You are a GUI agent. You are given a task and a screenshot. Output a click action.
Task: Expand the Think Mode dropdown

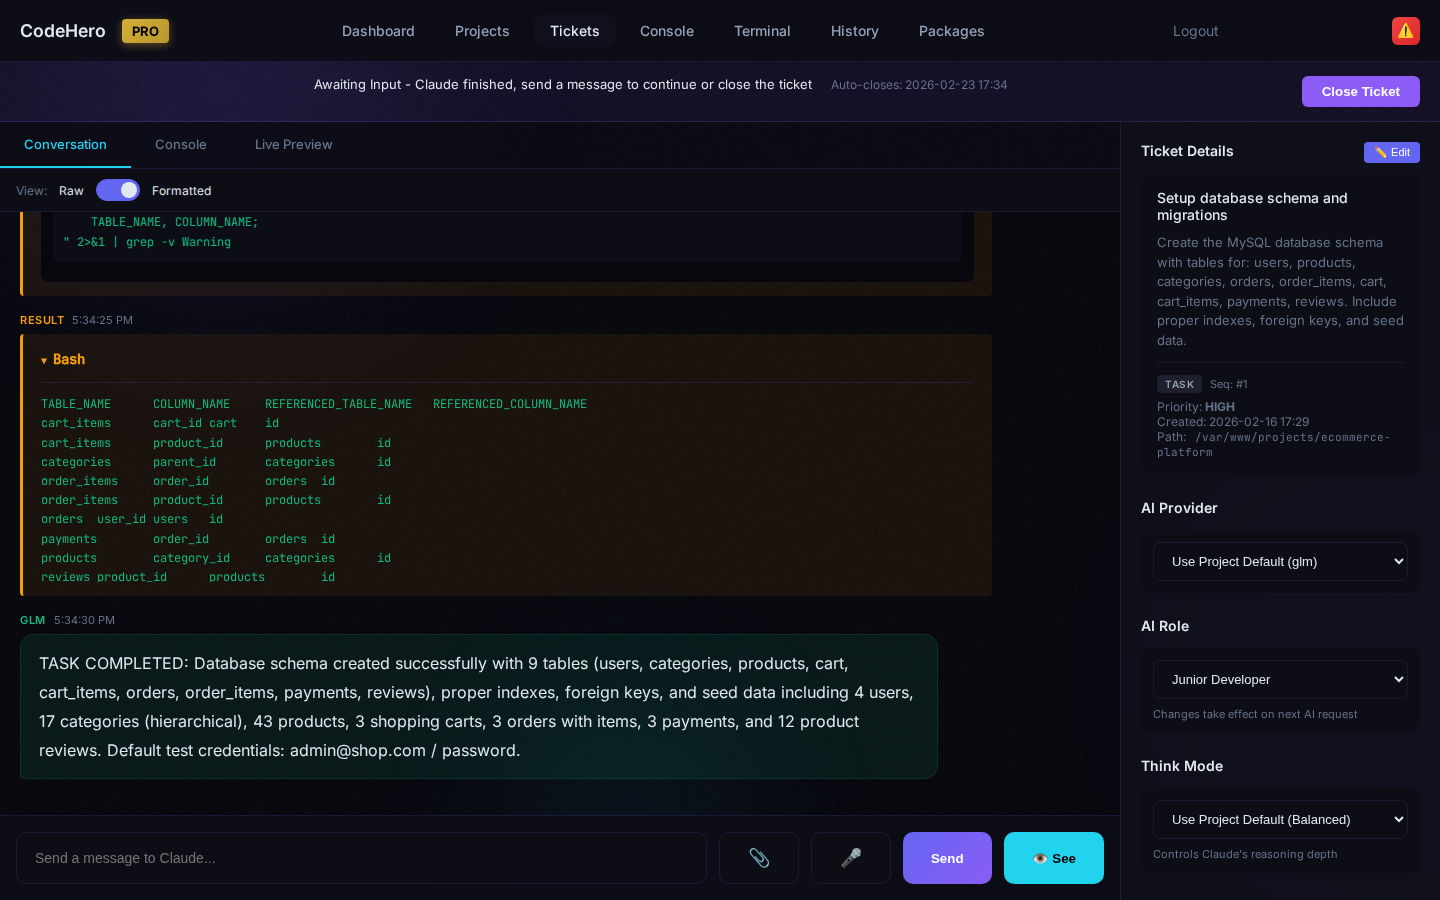tap(1279, 819)
